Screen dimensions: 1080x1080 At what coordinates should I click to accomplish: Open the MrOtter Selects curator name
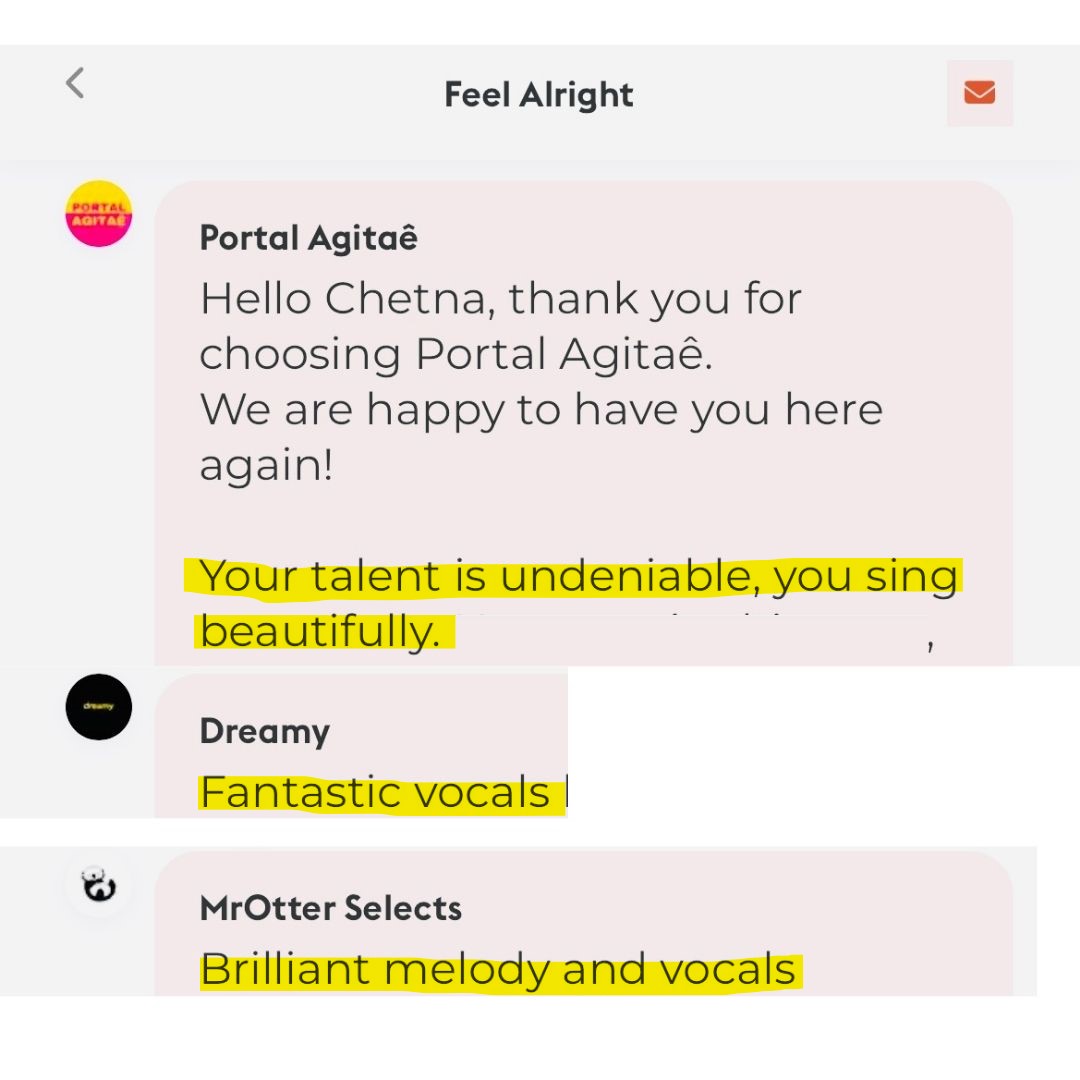[331, 908]
